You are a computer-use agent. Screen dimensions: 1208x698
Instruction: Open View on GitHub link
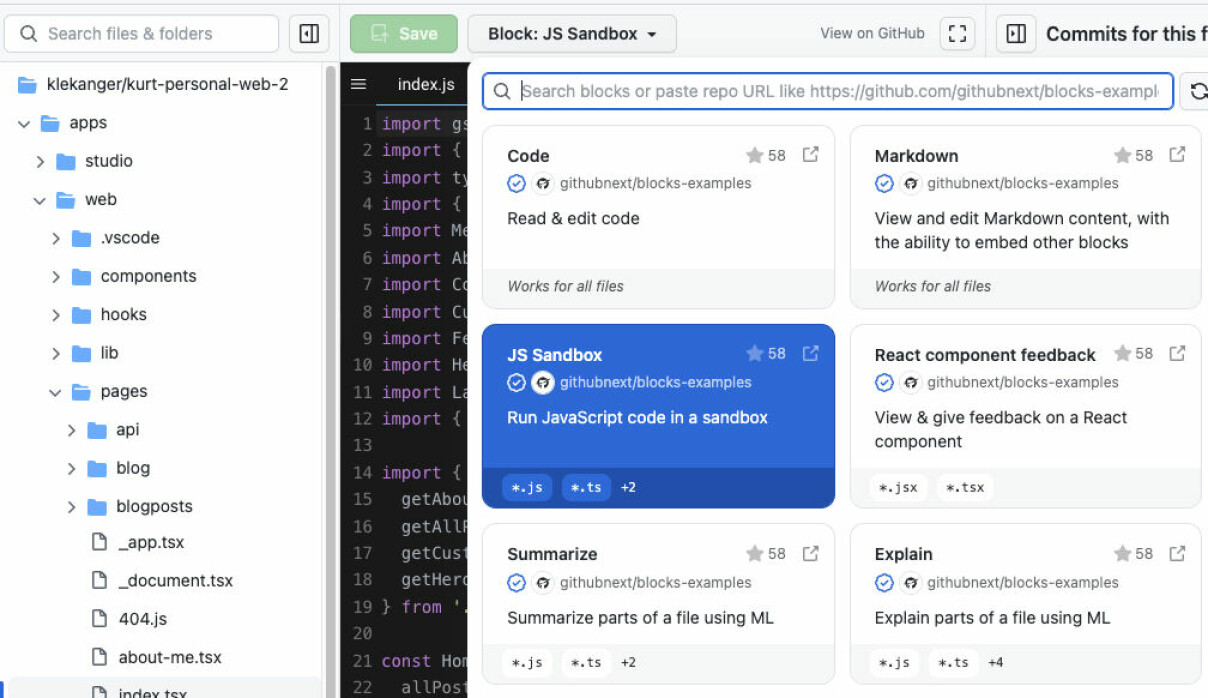coord(872,33)
